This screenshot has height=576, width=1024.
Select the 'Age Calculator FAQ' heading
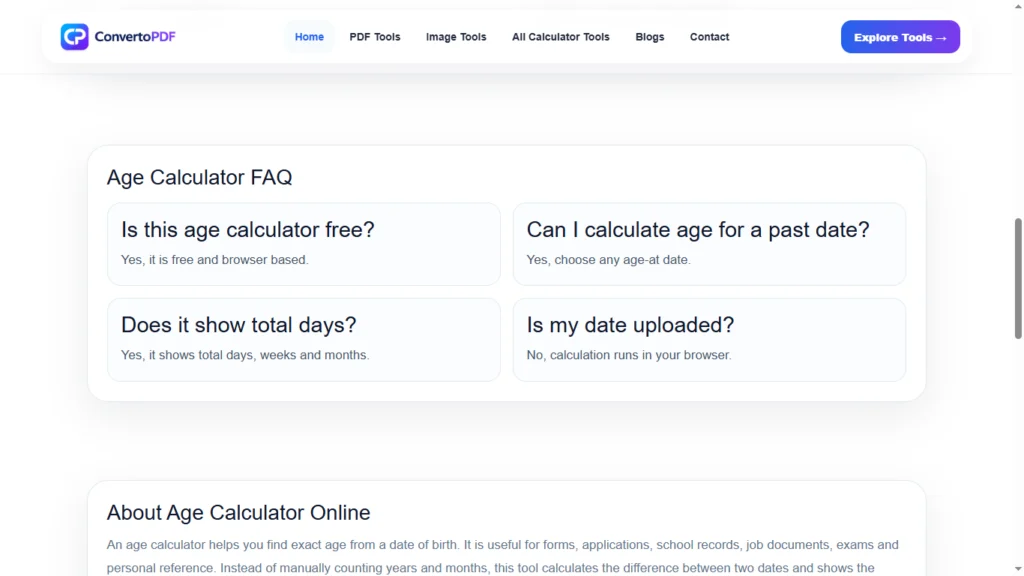click(x=199, y=177)
